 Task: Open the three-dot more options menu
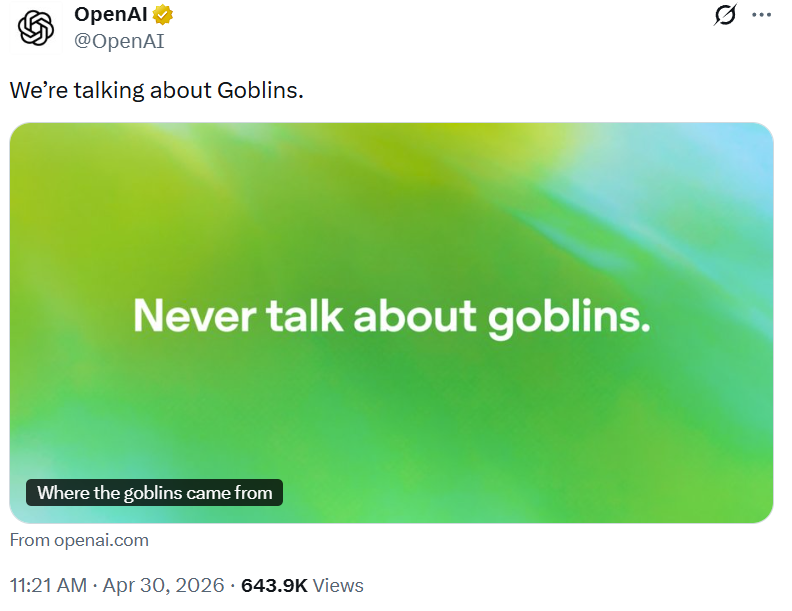[x=761, y=15]
